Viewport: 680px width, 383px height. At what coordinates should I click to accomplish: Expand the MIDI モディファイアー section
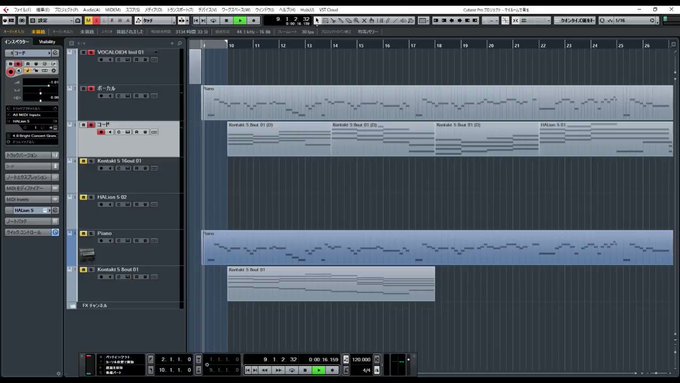click(x=32, y=188)
